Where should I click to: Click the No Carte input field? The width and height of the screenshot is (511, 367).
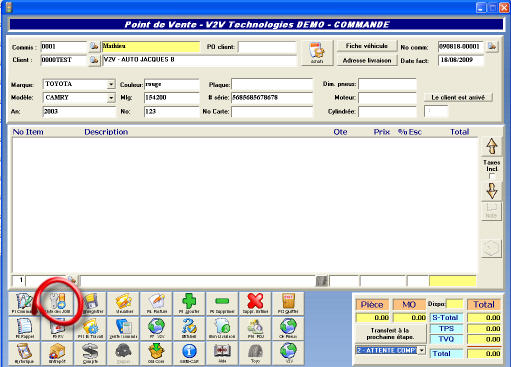pos(272,112)
